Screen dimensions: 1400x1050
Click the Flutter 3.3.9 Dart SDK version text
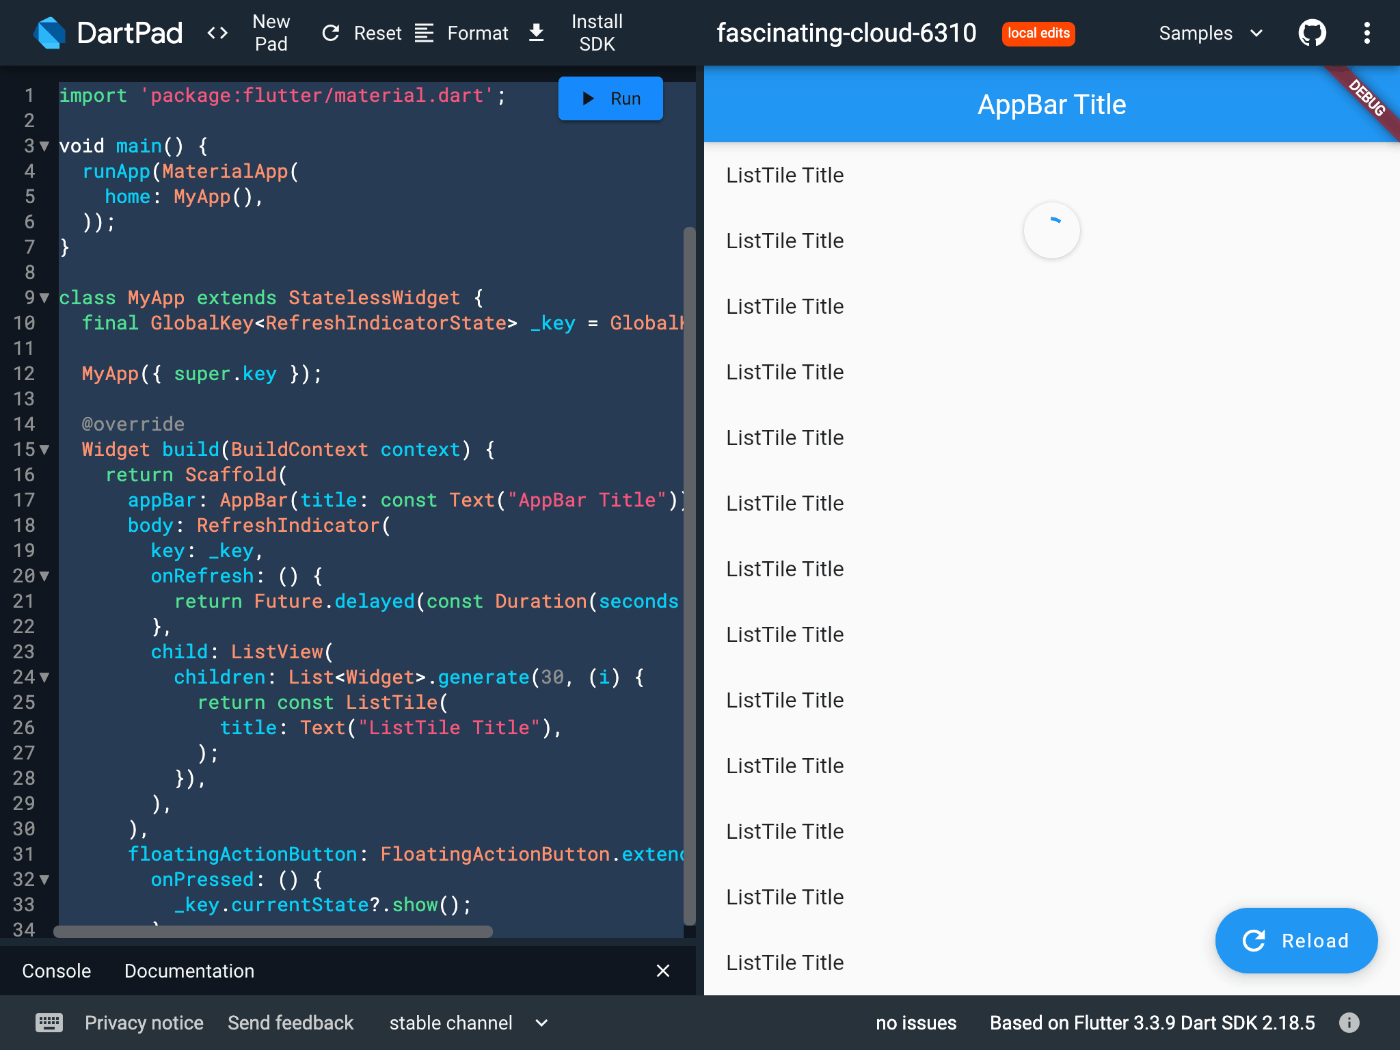click(1152, 1023)
